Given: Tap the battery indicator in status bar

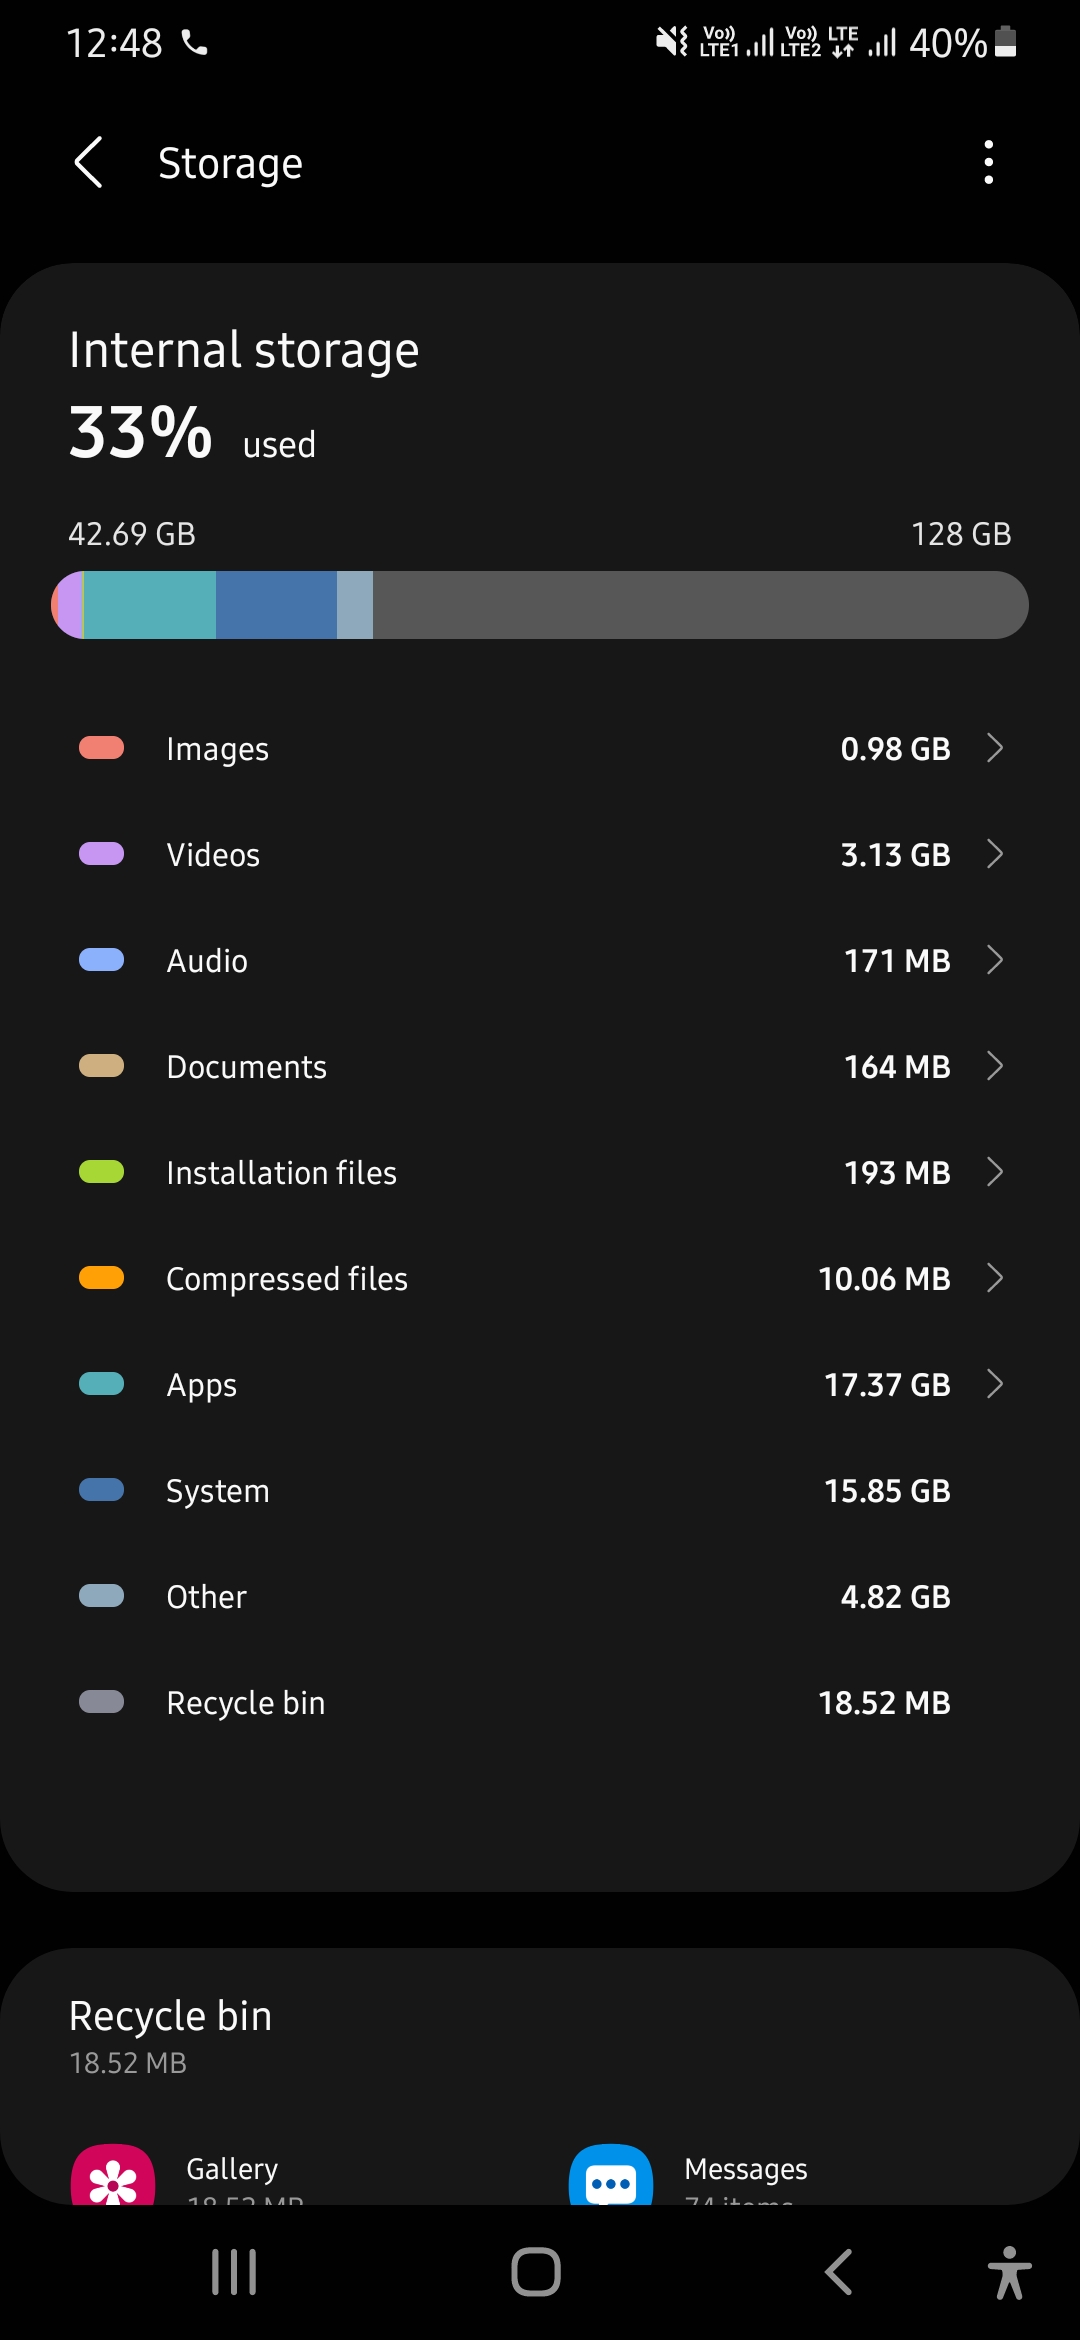Looking at the screenshot, I should pos(1005,42).
